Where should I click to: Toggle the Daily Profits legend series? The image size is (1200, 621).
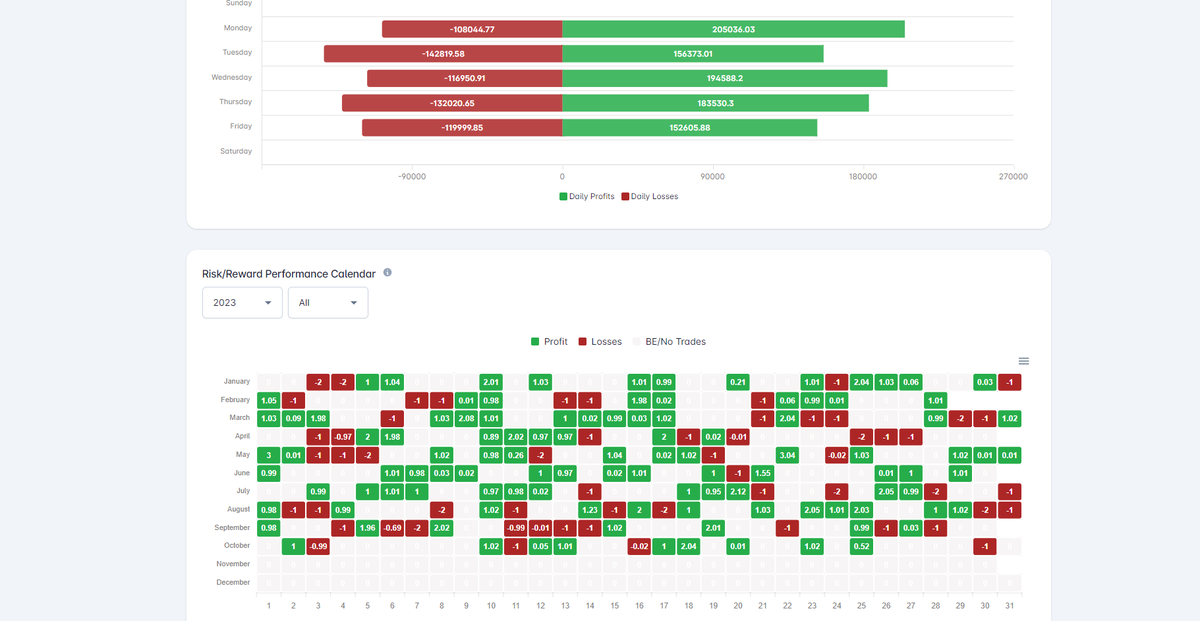coord(587,196)
